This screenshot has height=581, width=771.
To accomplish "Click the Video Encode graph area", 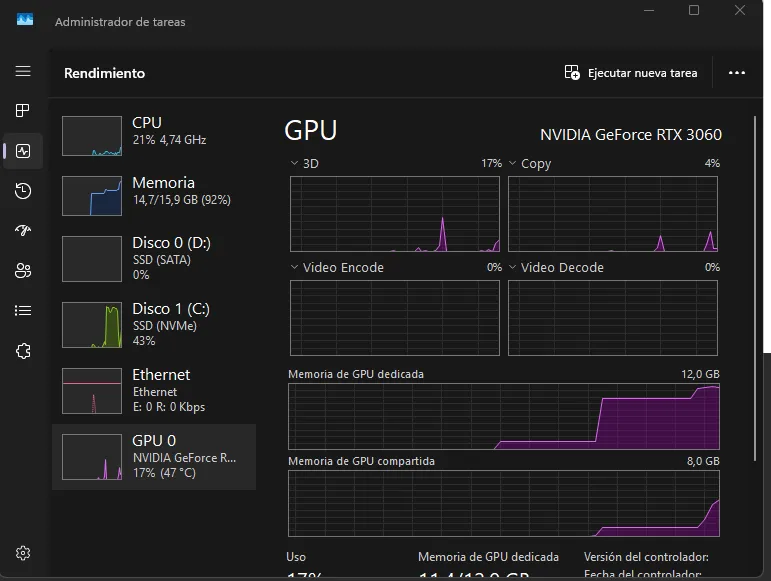I will point(395,318).
